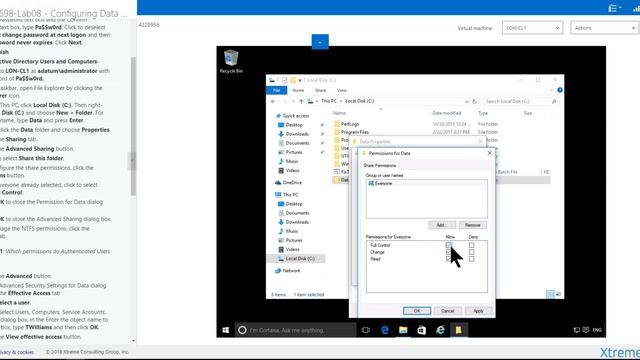Image resolution: width=640 pixels, height=360 pixels.
Task: Go up one folder level in Explorer
Action: point(301,101)
